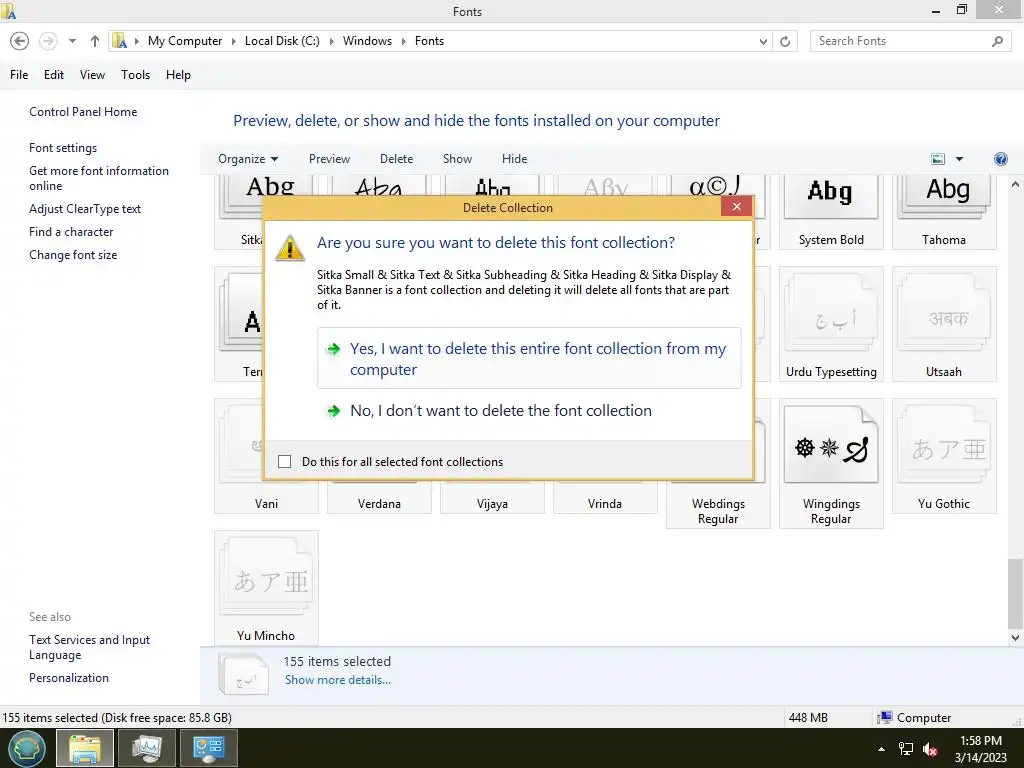
Task: Click the Webdings Regular label
Action: point(718,511)
